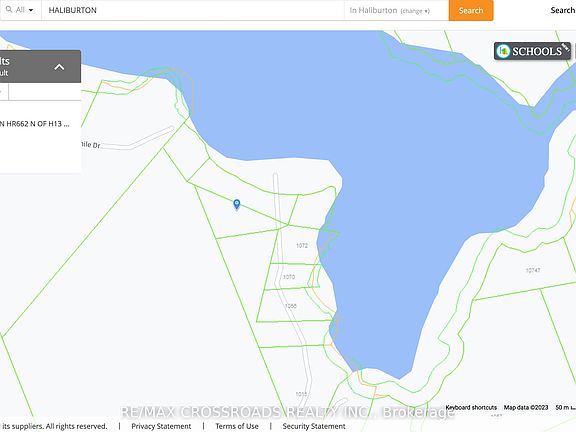
Task: Select the blue map pin marker
Action: click(x=237, y=204)
